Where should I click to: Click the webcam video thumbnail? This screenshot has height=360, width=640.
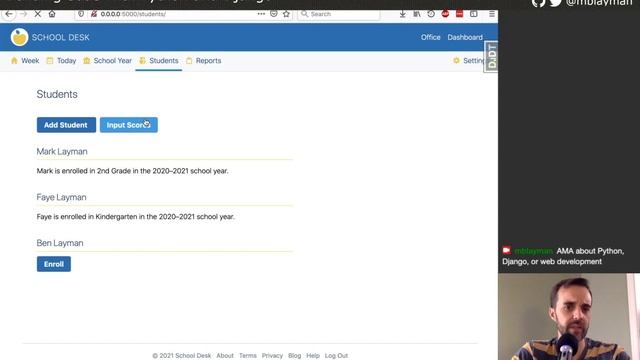569,317
